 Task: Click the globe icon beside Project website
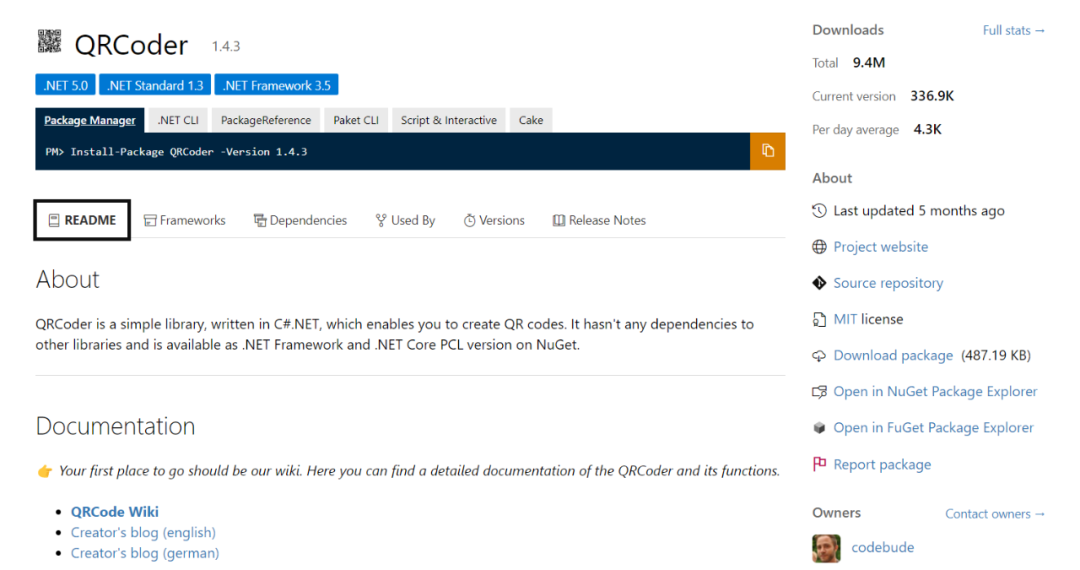pyautogui.click(x=819, y=246)
